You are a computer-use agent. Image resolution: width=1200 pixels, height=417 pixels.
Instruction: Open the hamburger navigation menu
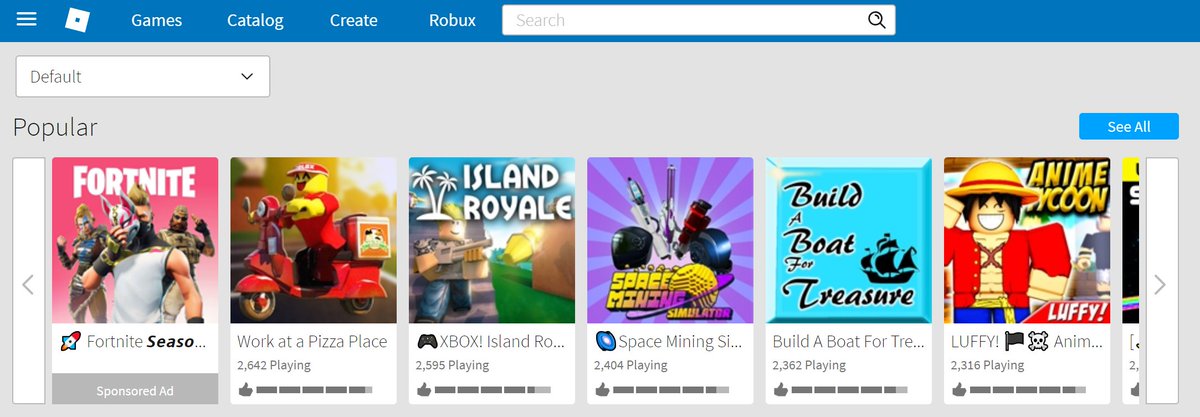27,20
